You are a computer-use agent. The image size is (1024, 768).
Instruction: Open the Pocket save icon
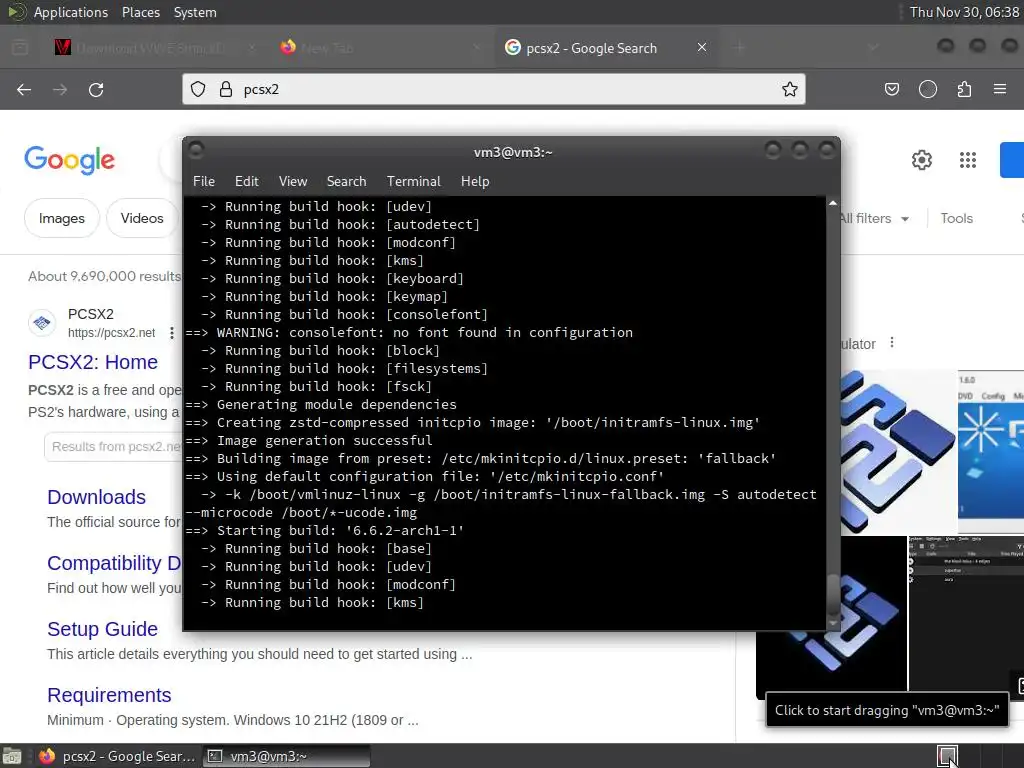pyautogui.click(x=892, y=89)
